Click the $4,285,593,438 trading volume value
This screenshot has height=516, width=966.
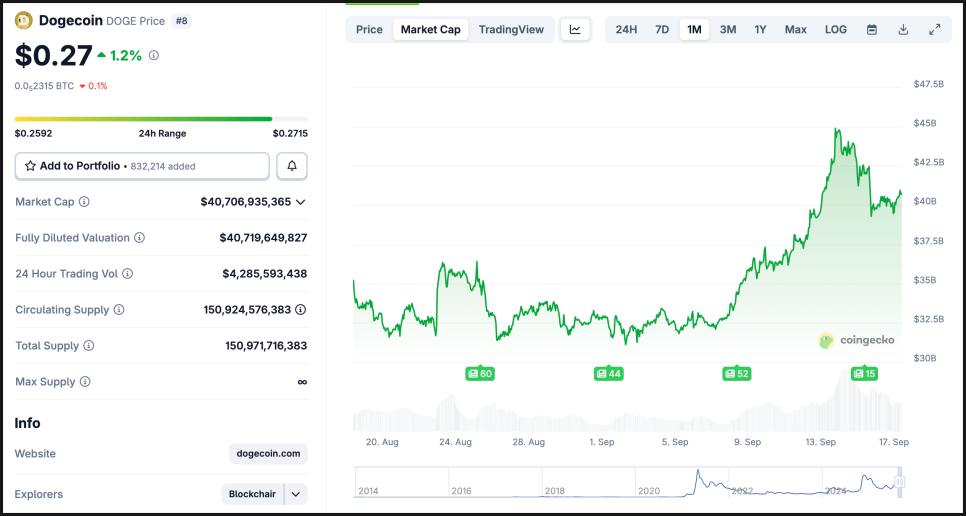pyautogui.click(x=265, y=273)
